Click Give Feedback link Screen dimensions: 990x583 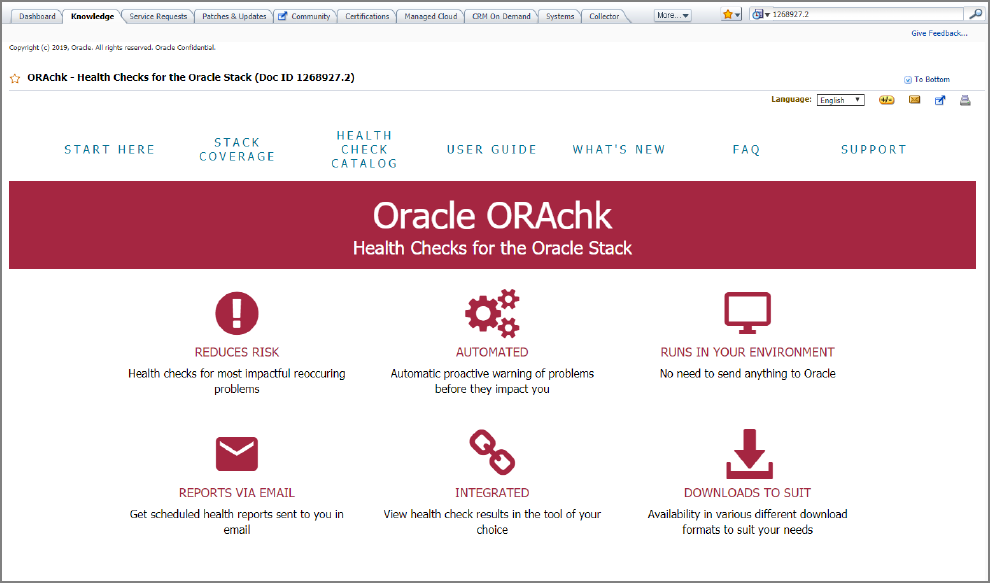coord(939,33)
